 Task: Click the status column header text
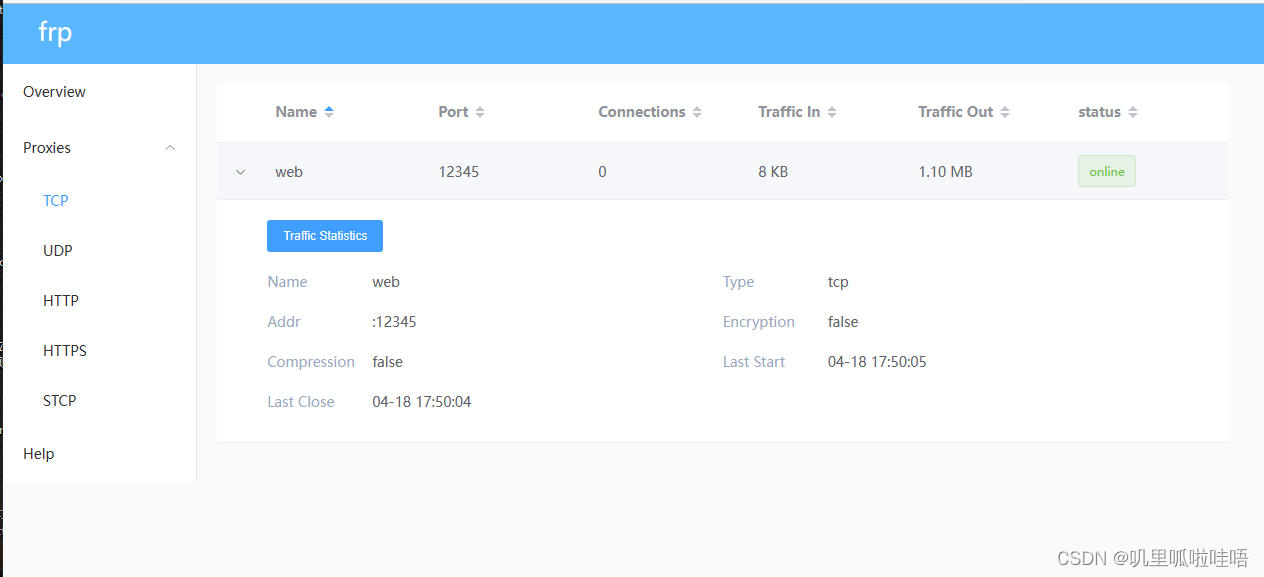point(1099,112)
